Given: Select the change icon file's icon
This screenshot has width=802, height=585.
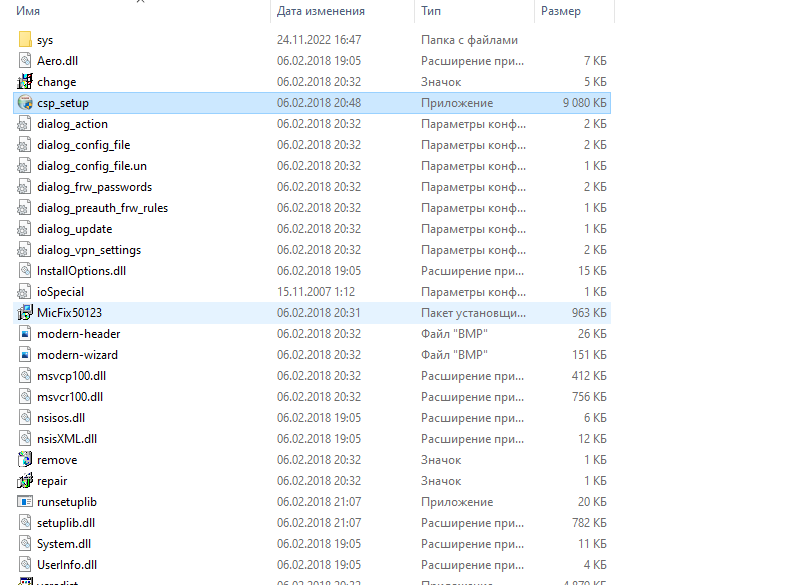Looking at the screenshot, I should (25, 81).
